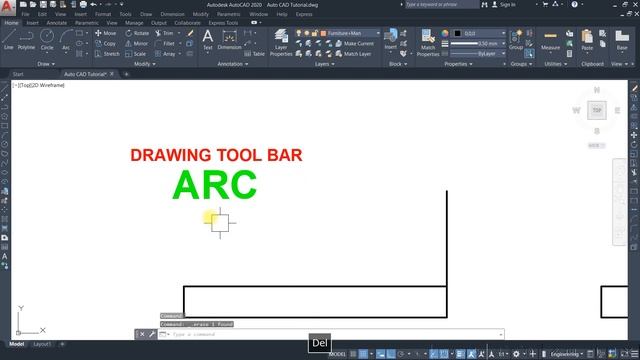Screen dimensions: 640x360
Task: Click Match Layer button
Action: (x=353, y=54)
